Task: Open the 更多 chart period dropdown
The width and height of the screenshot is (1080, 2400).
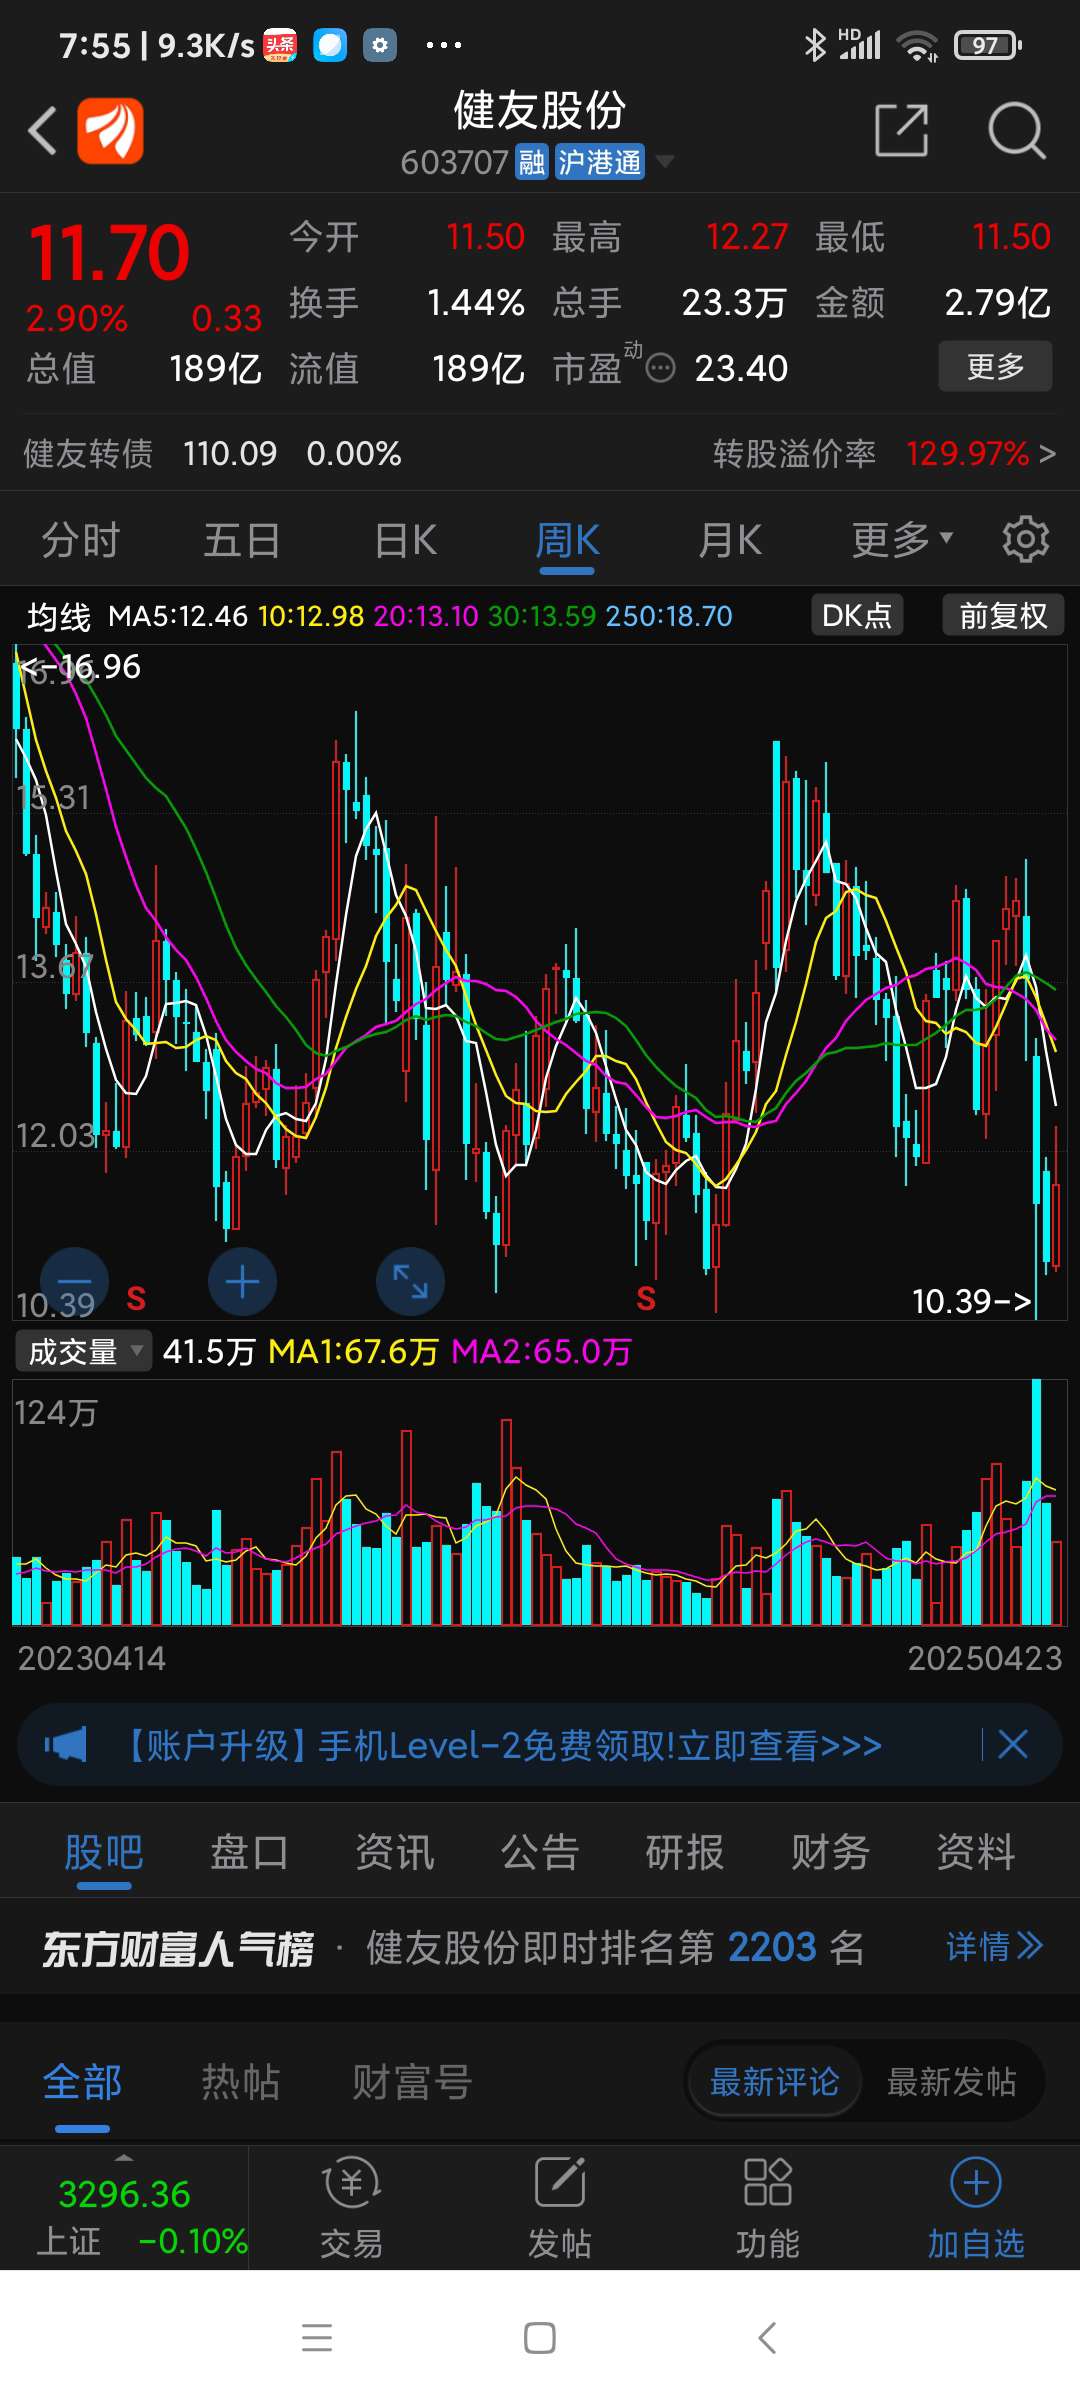Action: point(902,540)
